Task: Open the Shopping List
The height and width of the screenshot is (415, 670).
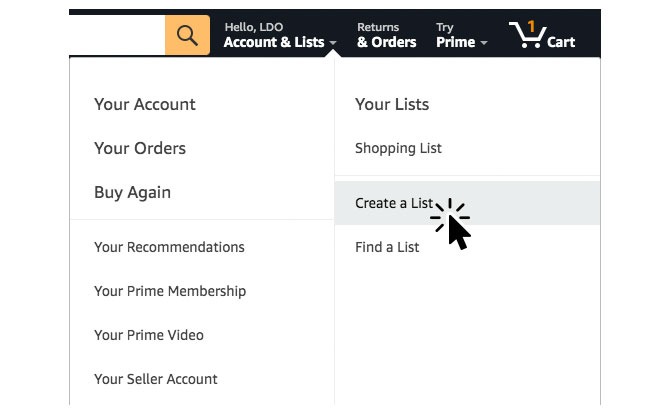Action: [398, 148]
